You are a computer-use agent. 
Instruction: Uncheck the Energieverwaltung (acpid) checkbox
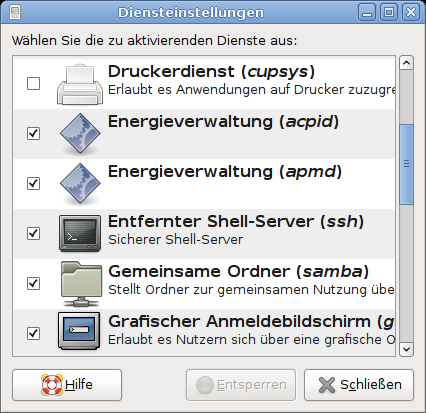33,133
